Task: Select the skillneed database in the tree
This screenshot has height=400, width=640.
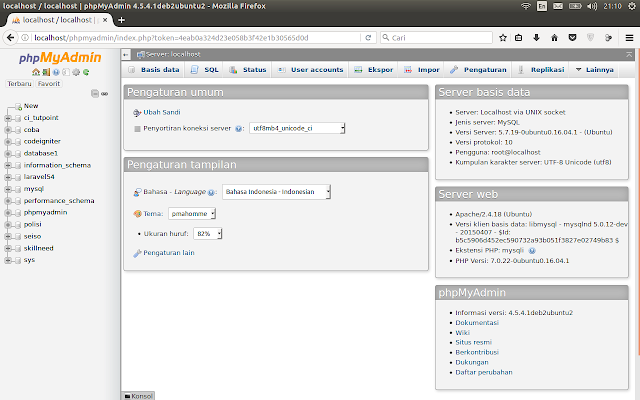Action: [x=38, y=248]
